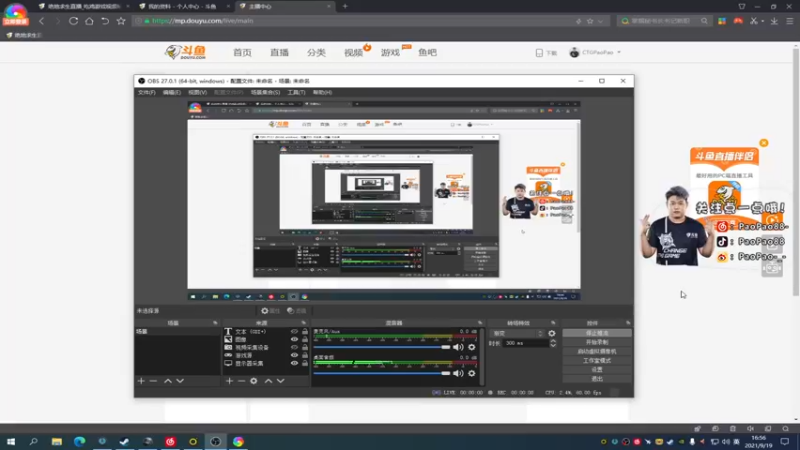This screenshot has height=450, width=800.
Task: Move scene down with arrow in Scenes panel
Action: pos(180,381)
